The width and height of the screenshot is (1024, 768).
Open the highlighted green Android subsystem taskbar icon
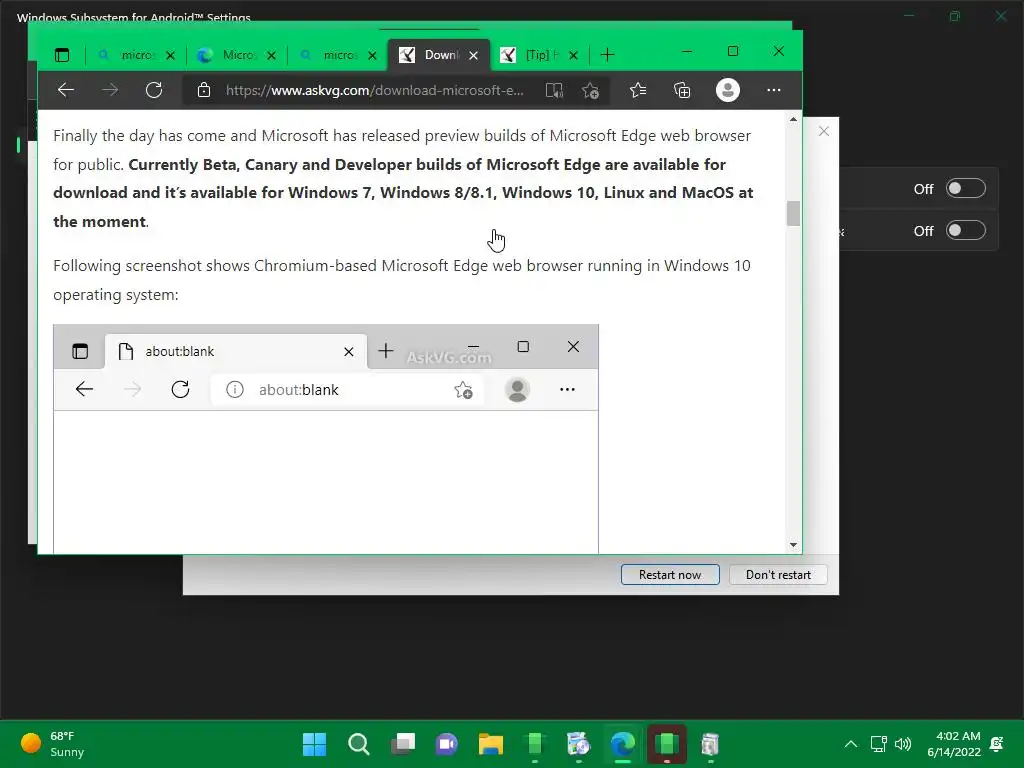667,744
